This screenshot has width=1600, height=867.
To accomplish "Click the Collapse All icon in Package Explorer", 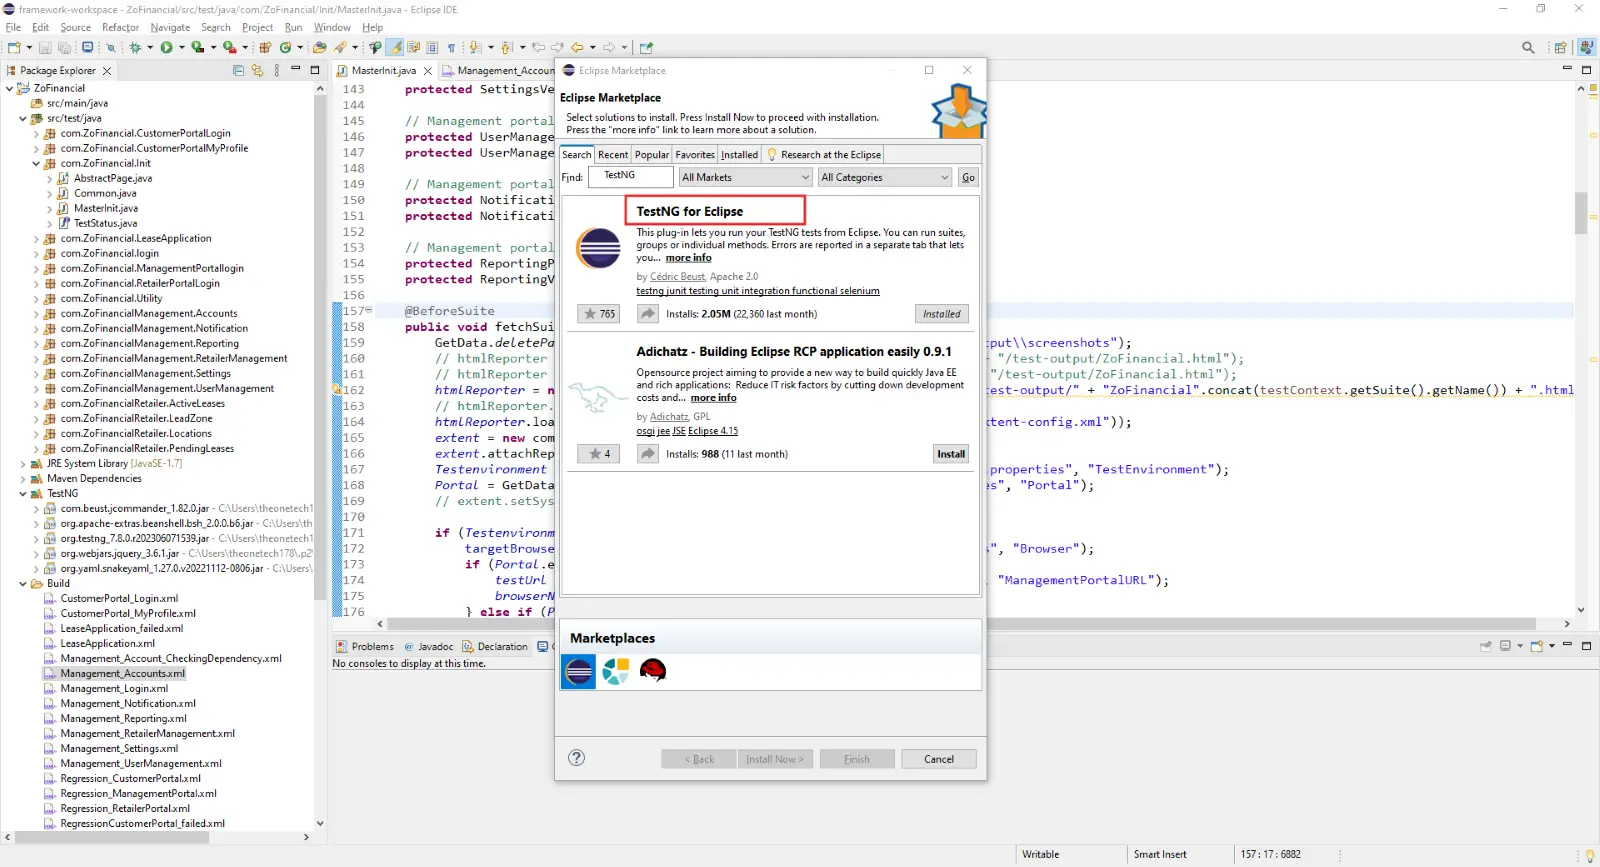I will (x=238, y=71).
